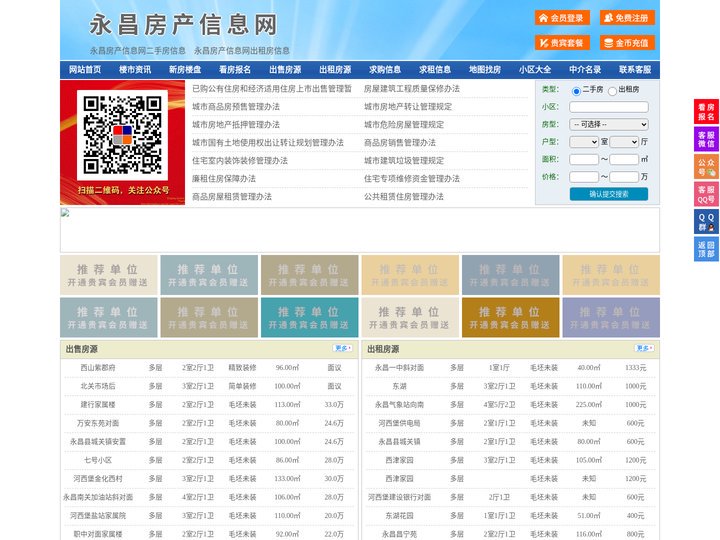
Task: Click the 客服微信 side icon
Action: 706,139
